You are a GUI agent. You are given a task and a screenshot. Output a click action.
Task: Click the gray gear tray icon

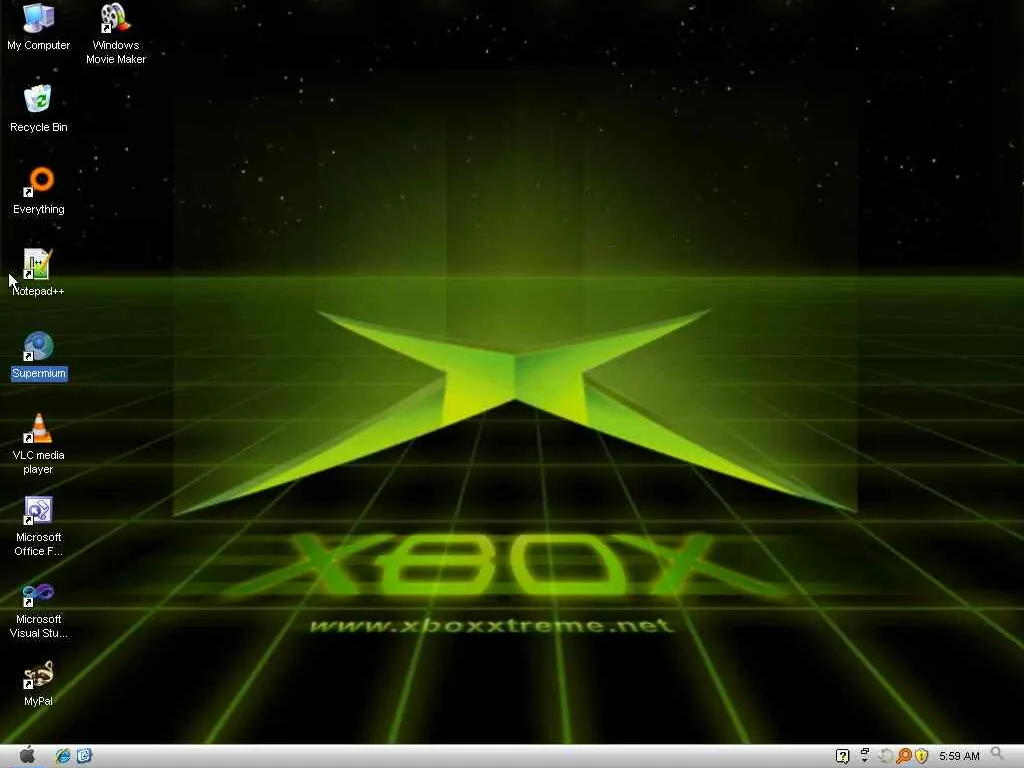(x=886, y=756)
